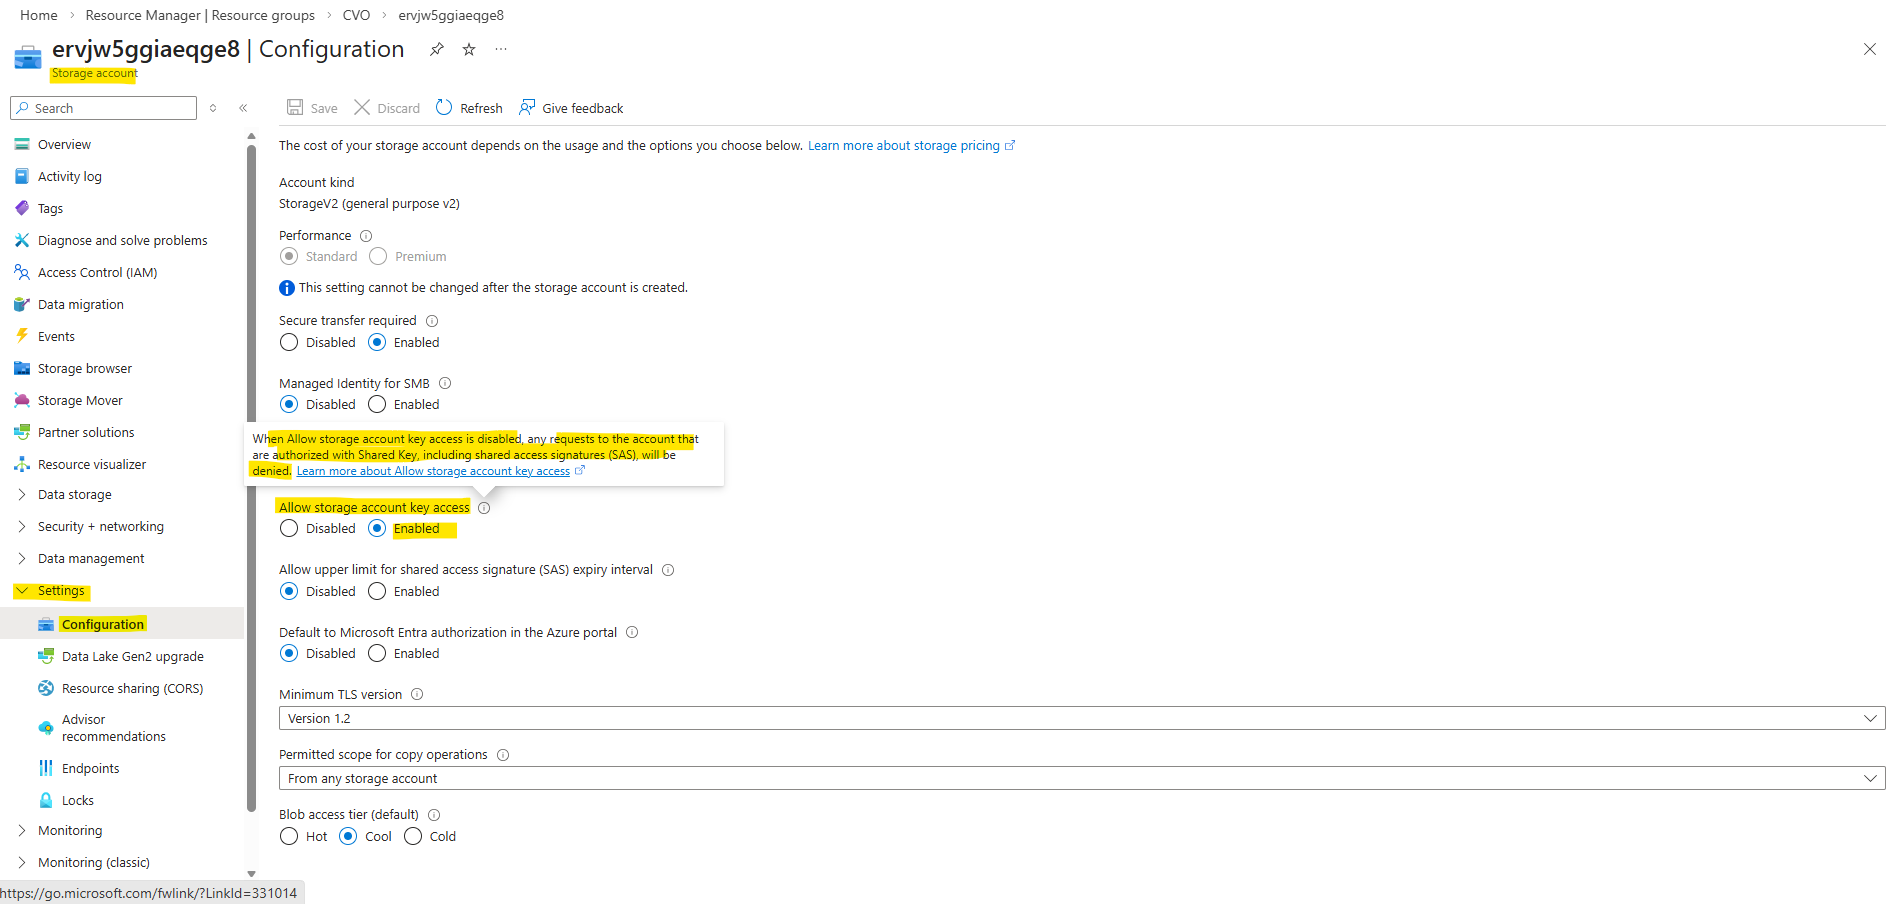1901x904 pixels.
Task: Click the Discard button
Action: [x=387, y=108]
